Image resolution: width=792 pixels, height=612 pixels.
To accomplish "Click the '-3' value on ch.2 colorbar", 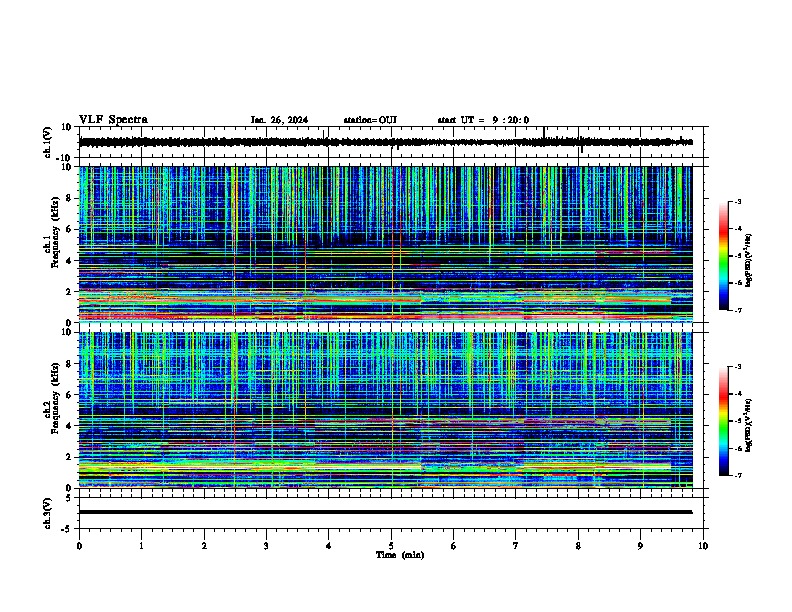I will tap(737, 367).
